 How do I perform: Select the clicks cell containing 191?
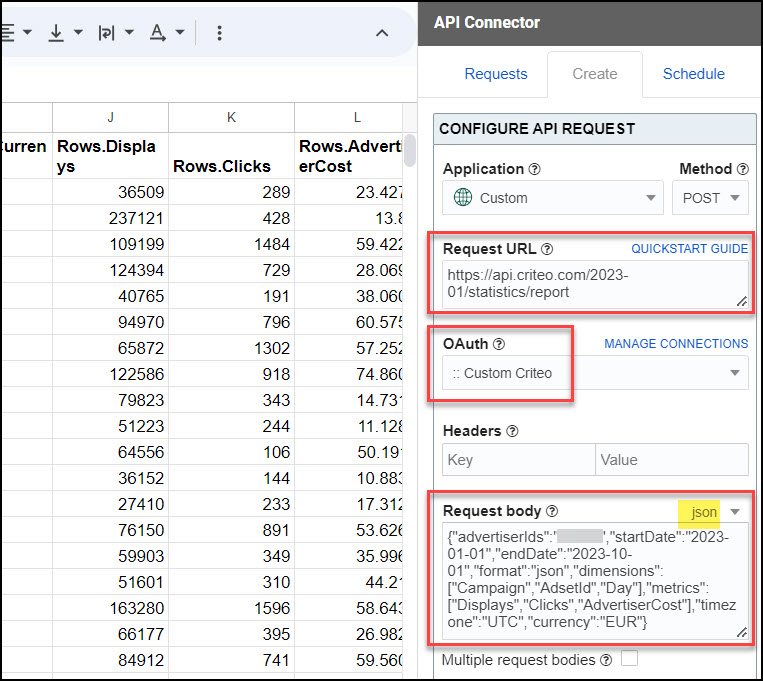coord(231,296)
